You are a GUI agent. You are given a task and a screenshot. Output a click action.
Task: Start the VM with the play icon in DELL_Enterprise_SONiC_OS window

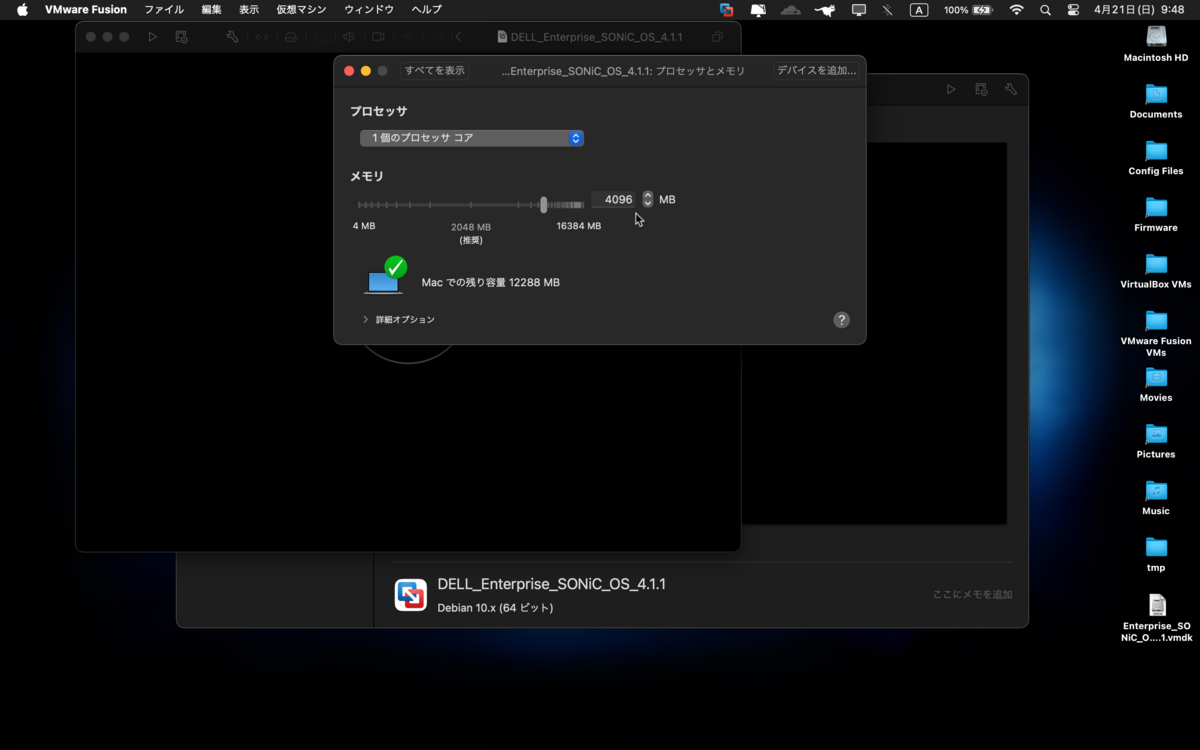click(x=152, y=37)
